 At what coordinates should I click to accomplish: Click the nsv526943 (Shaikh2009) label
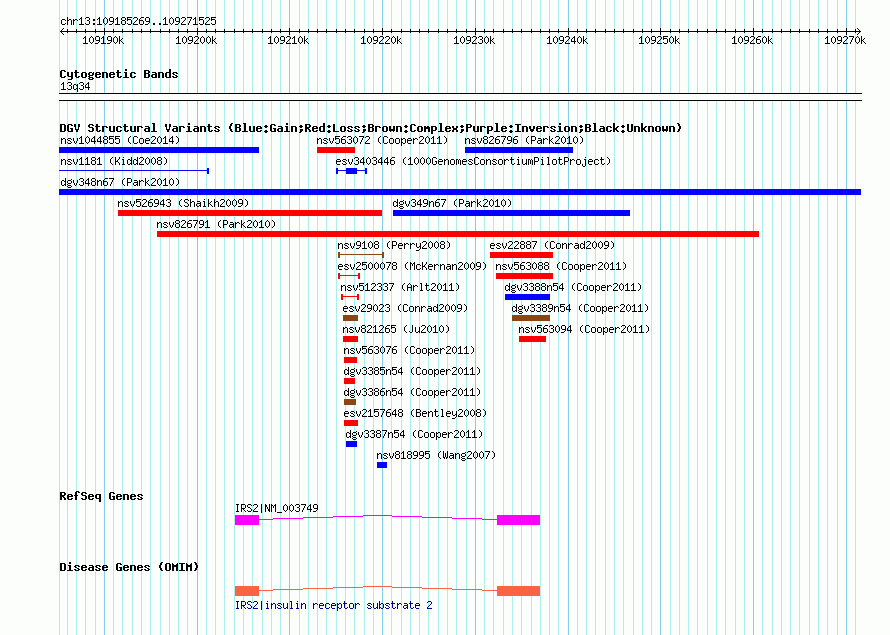click(183, 203)
